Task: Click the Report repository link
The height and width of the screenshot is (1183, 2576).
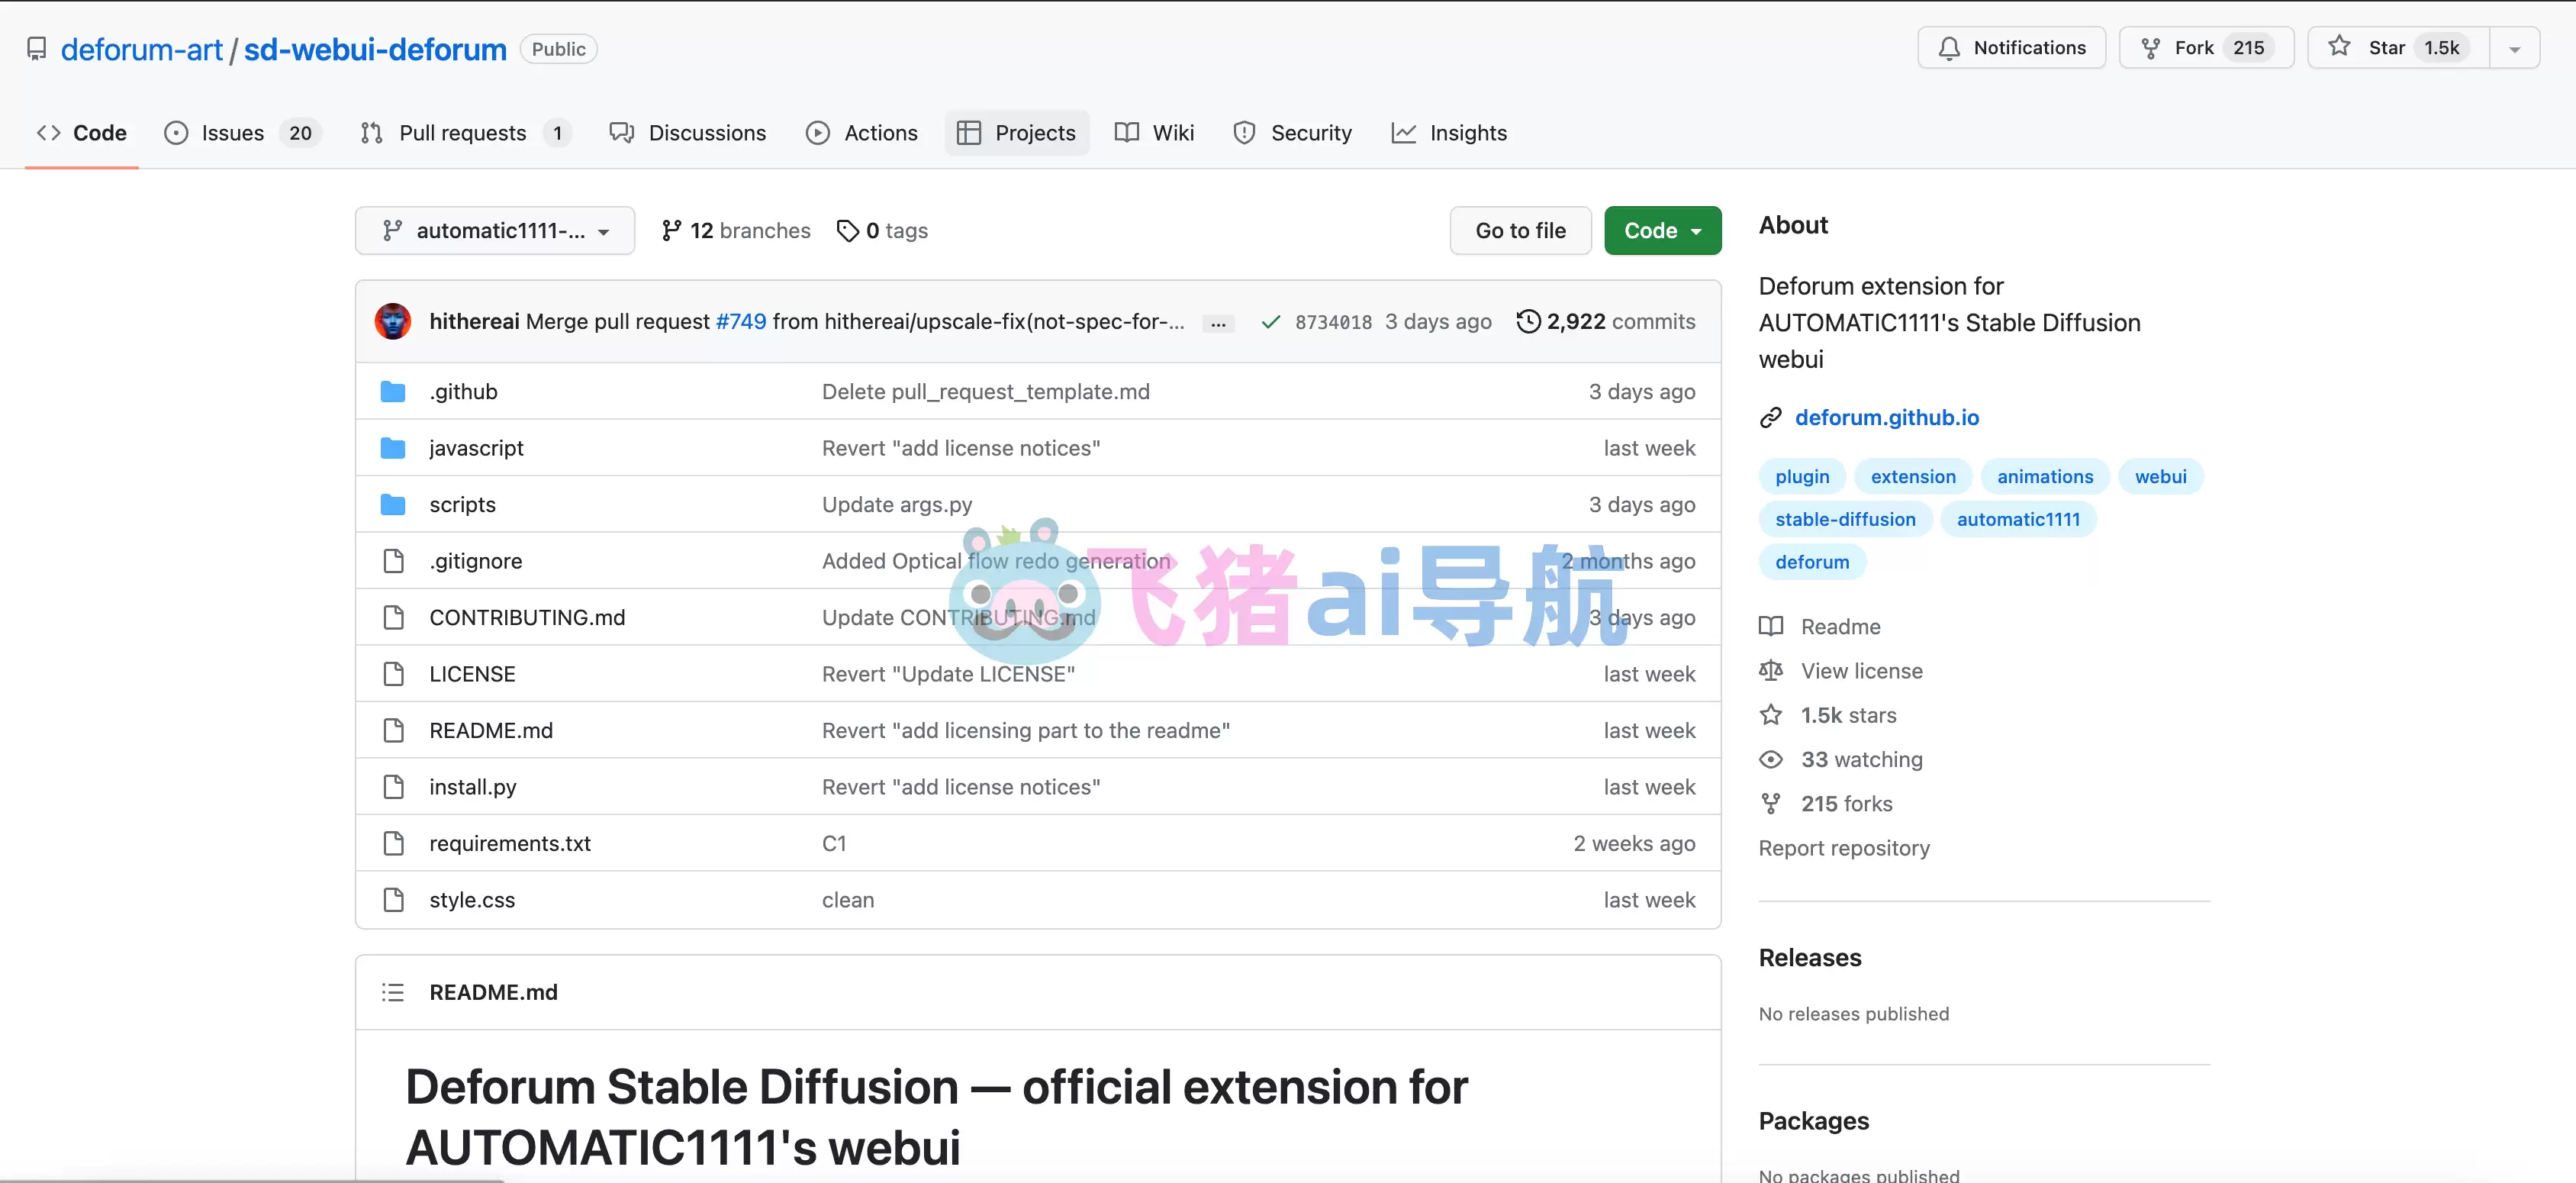Action: (x=1844, y=848)
